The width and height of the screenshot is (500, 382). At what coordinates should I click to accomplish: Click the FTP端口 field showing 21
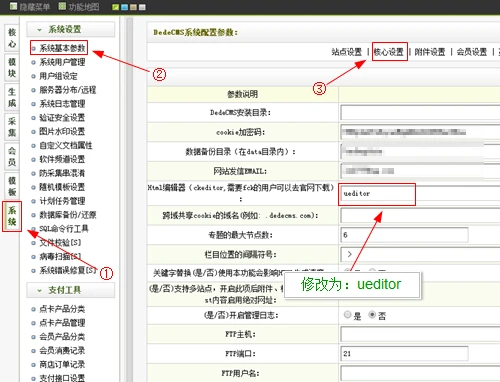404,354
